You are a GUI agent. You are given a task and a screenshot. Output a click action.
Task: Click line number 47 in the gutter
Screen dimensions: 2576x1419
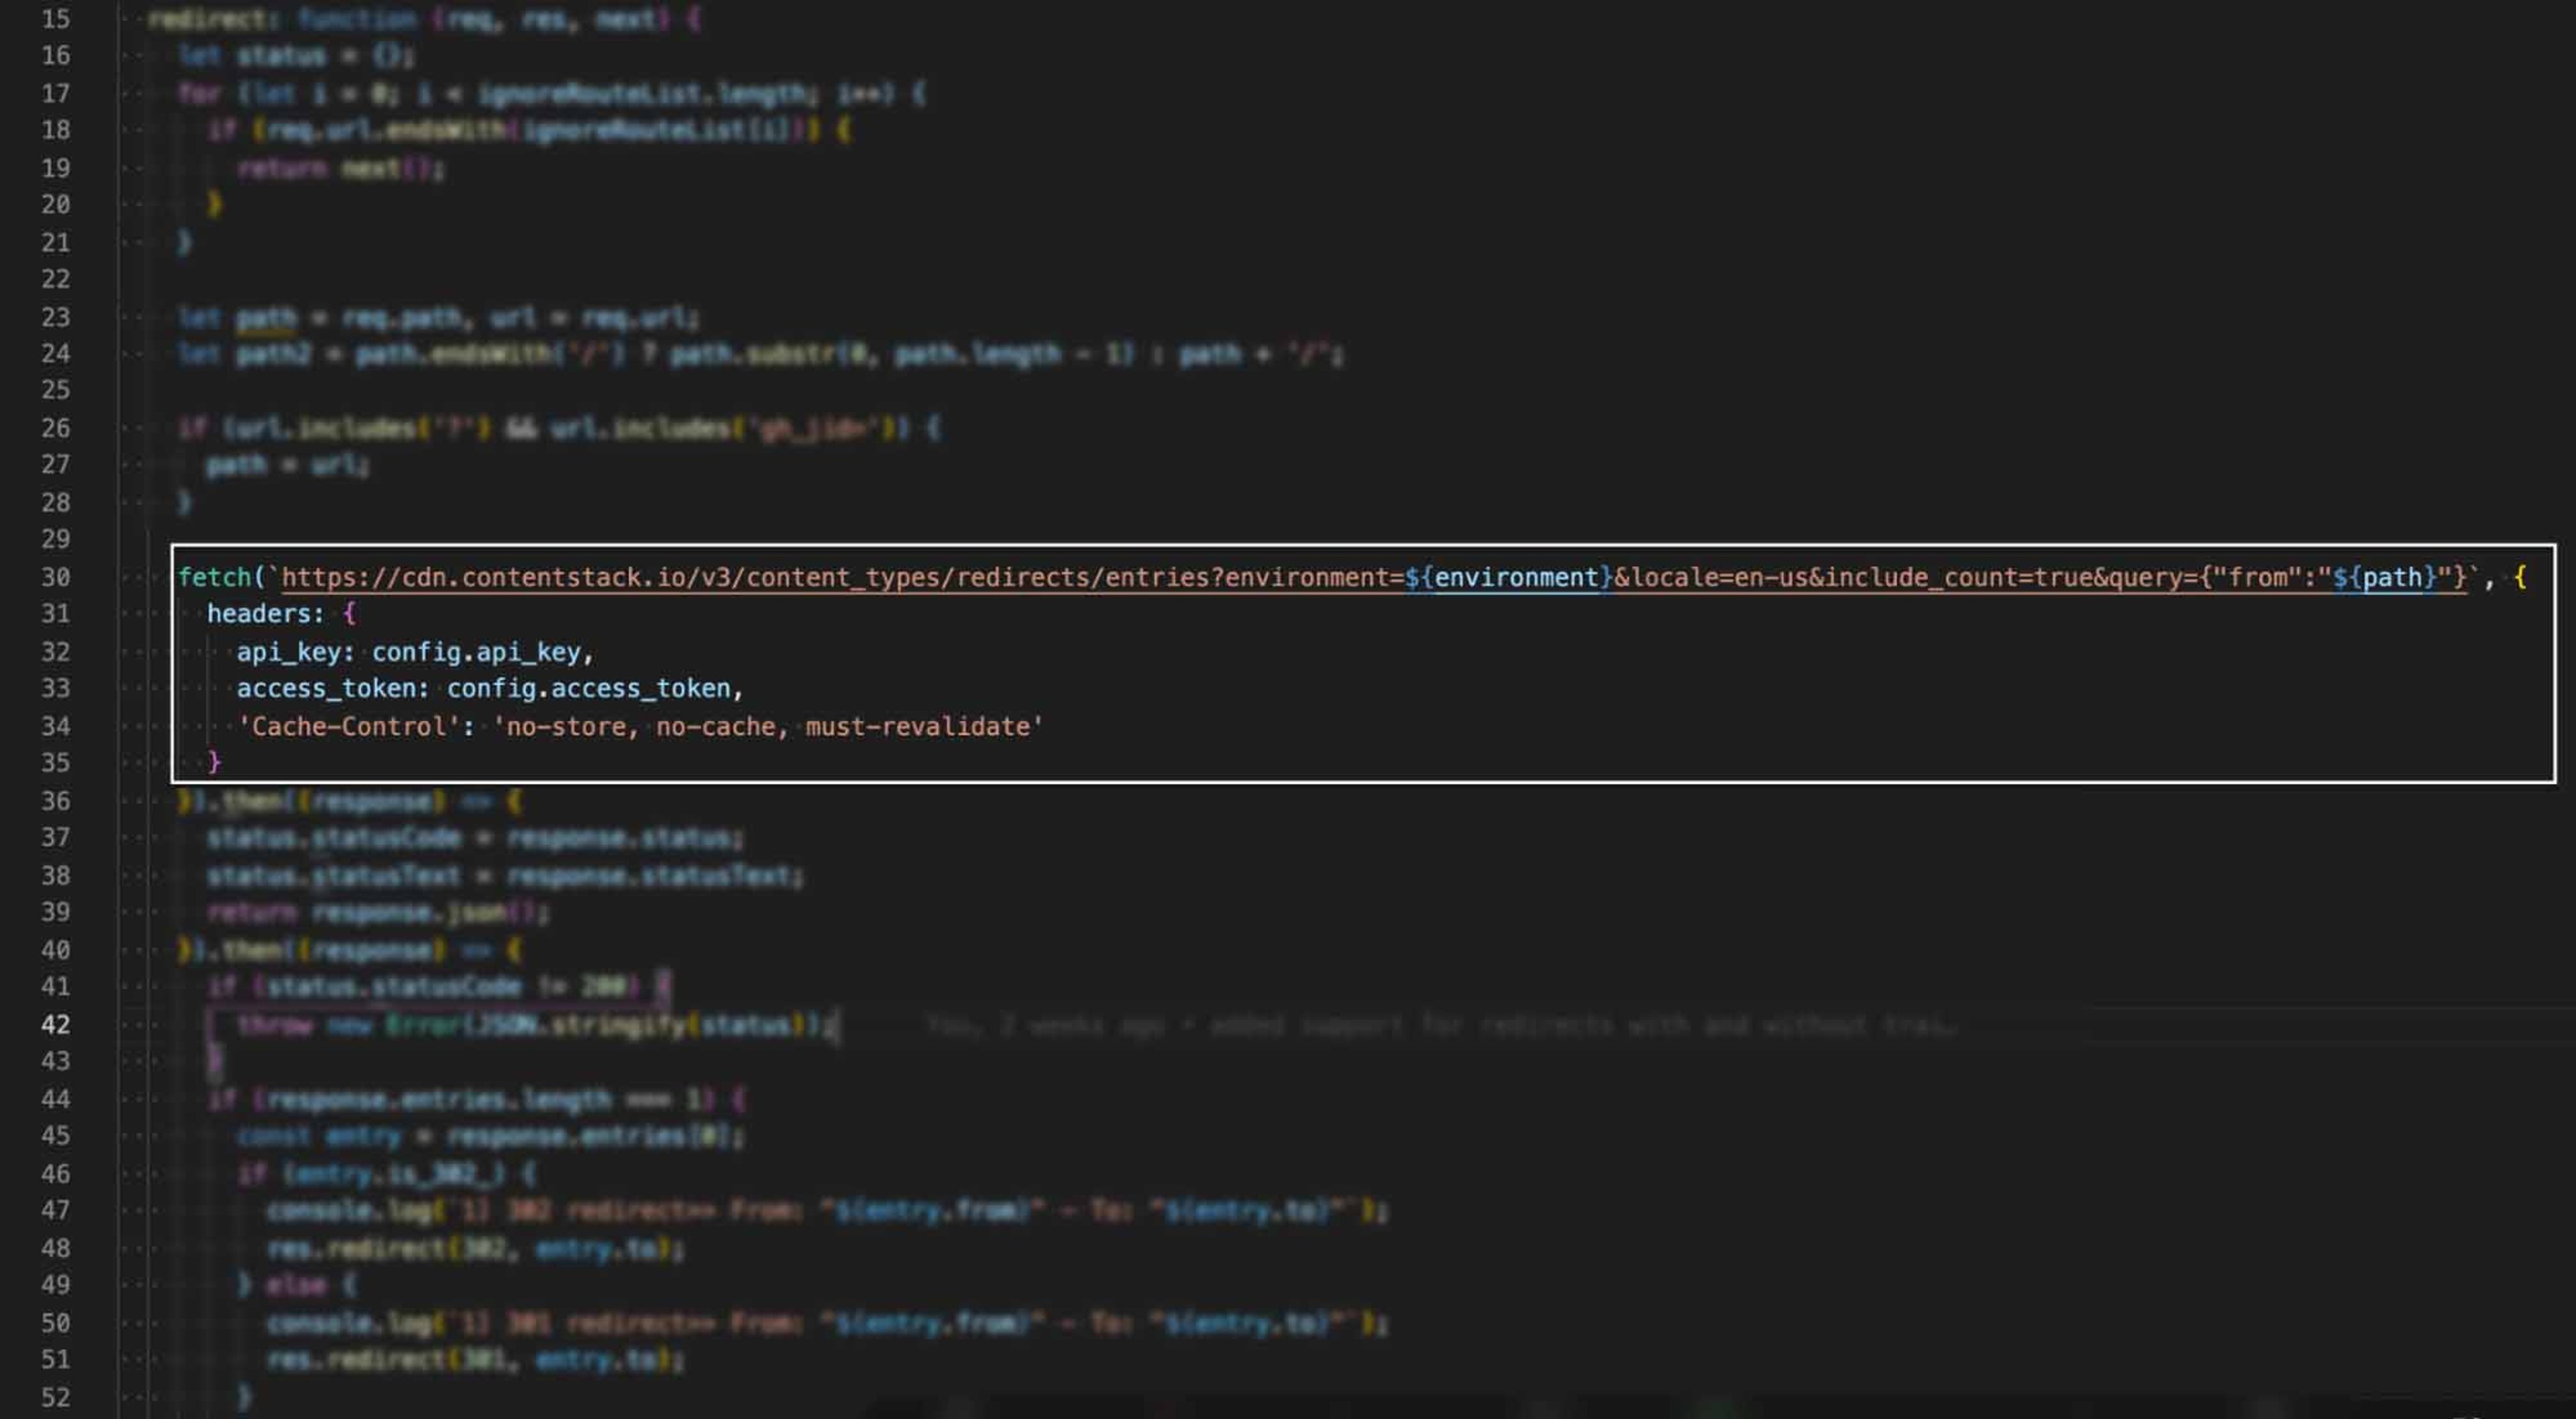[x=56, y=1210]
